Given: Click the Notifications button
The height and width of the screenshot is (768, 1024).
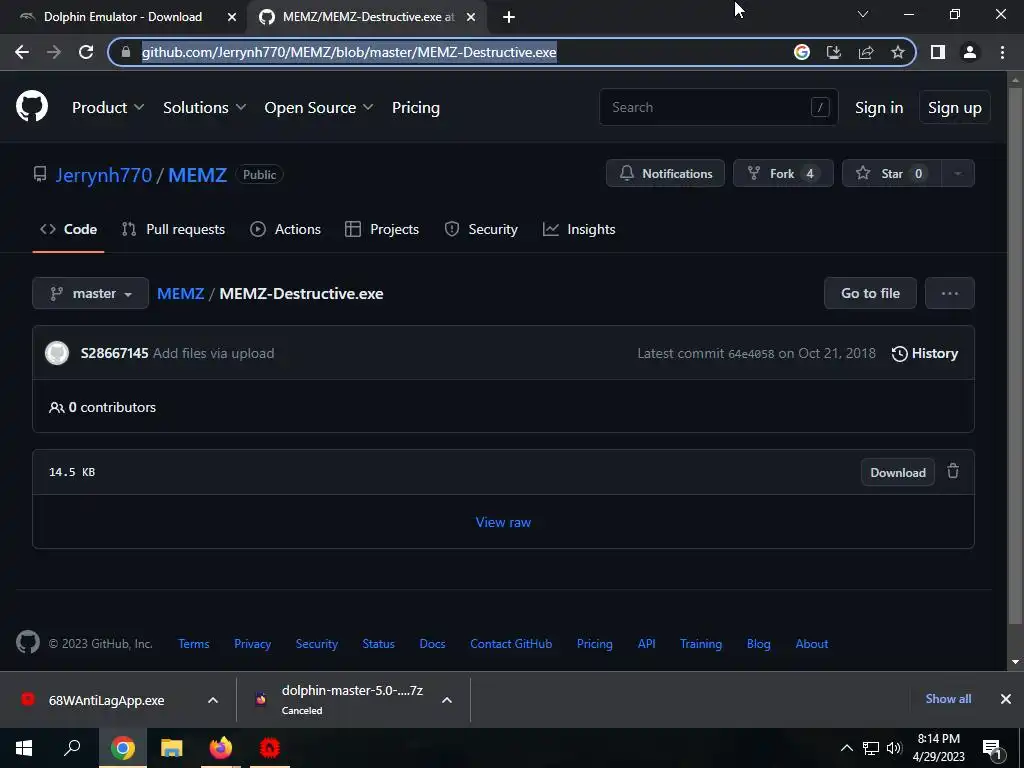Looking at the screenshot, I should click(x=665, y=174).
